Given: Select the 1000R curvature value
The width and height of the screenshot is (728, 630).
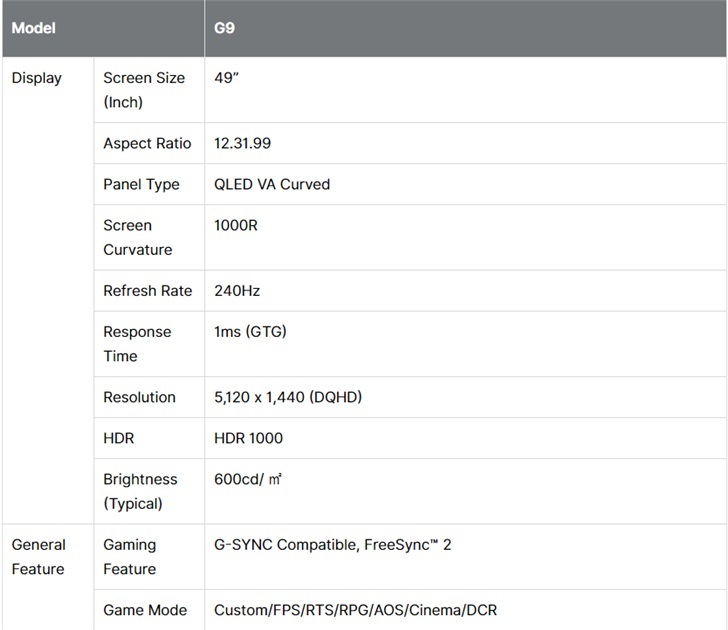Looking at the screenshot, I should (x=236, y=225).
